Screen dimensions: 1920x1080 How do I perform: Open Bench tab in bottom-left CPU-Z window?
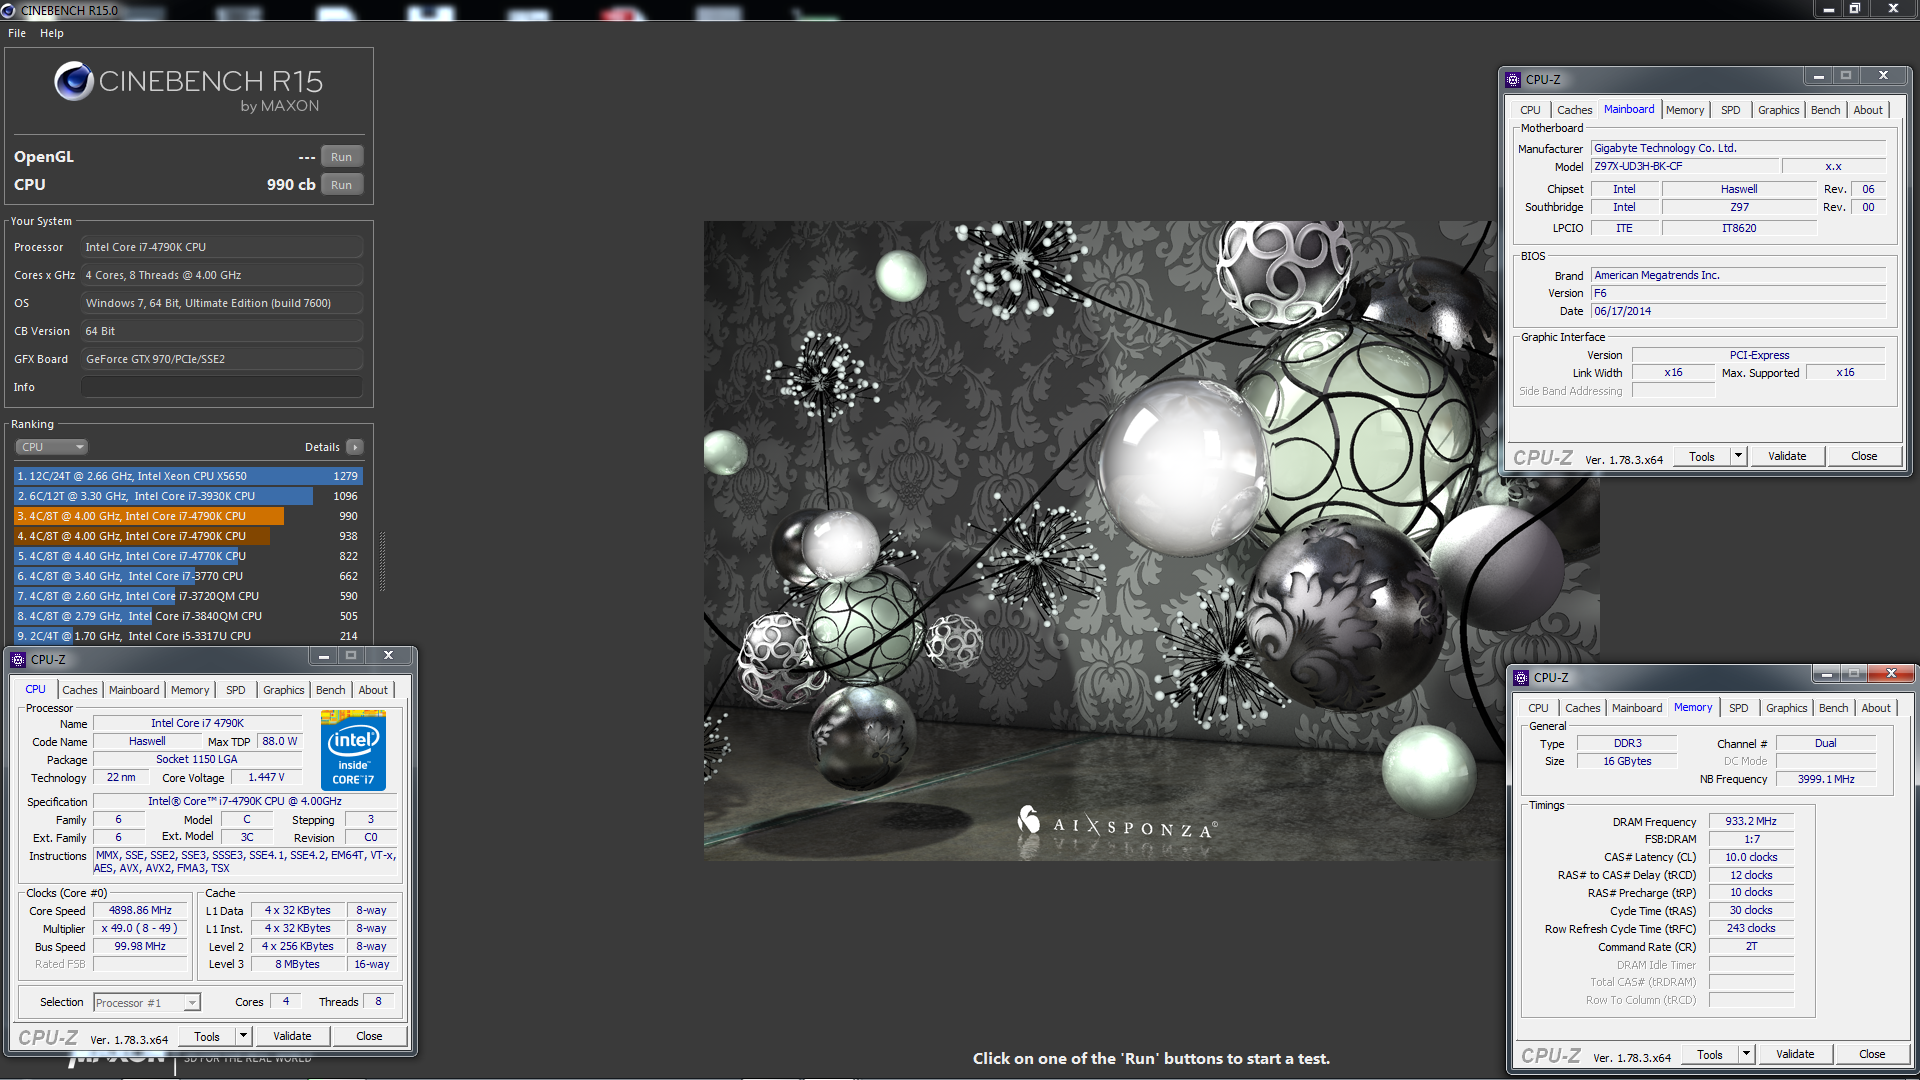point(331,690)
